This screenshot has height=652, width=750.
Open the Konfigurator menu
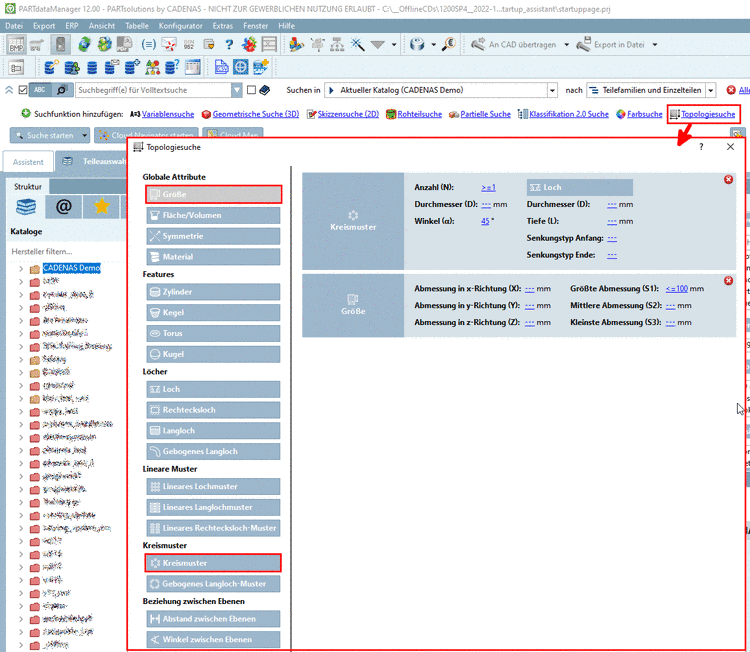pos(180,24)
